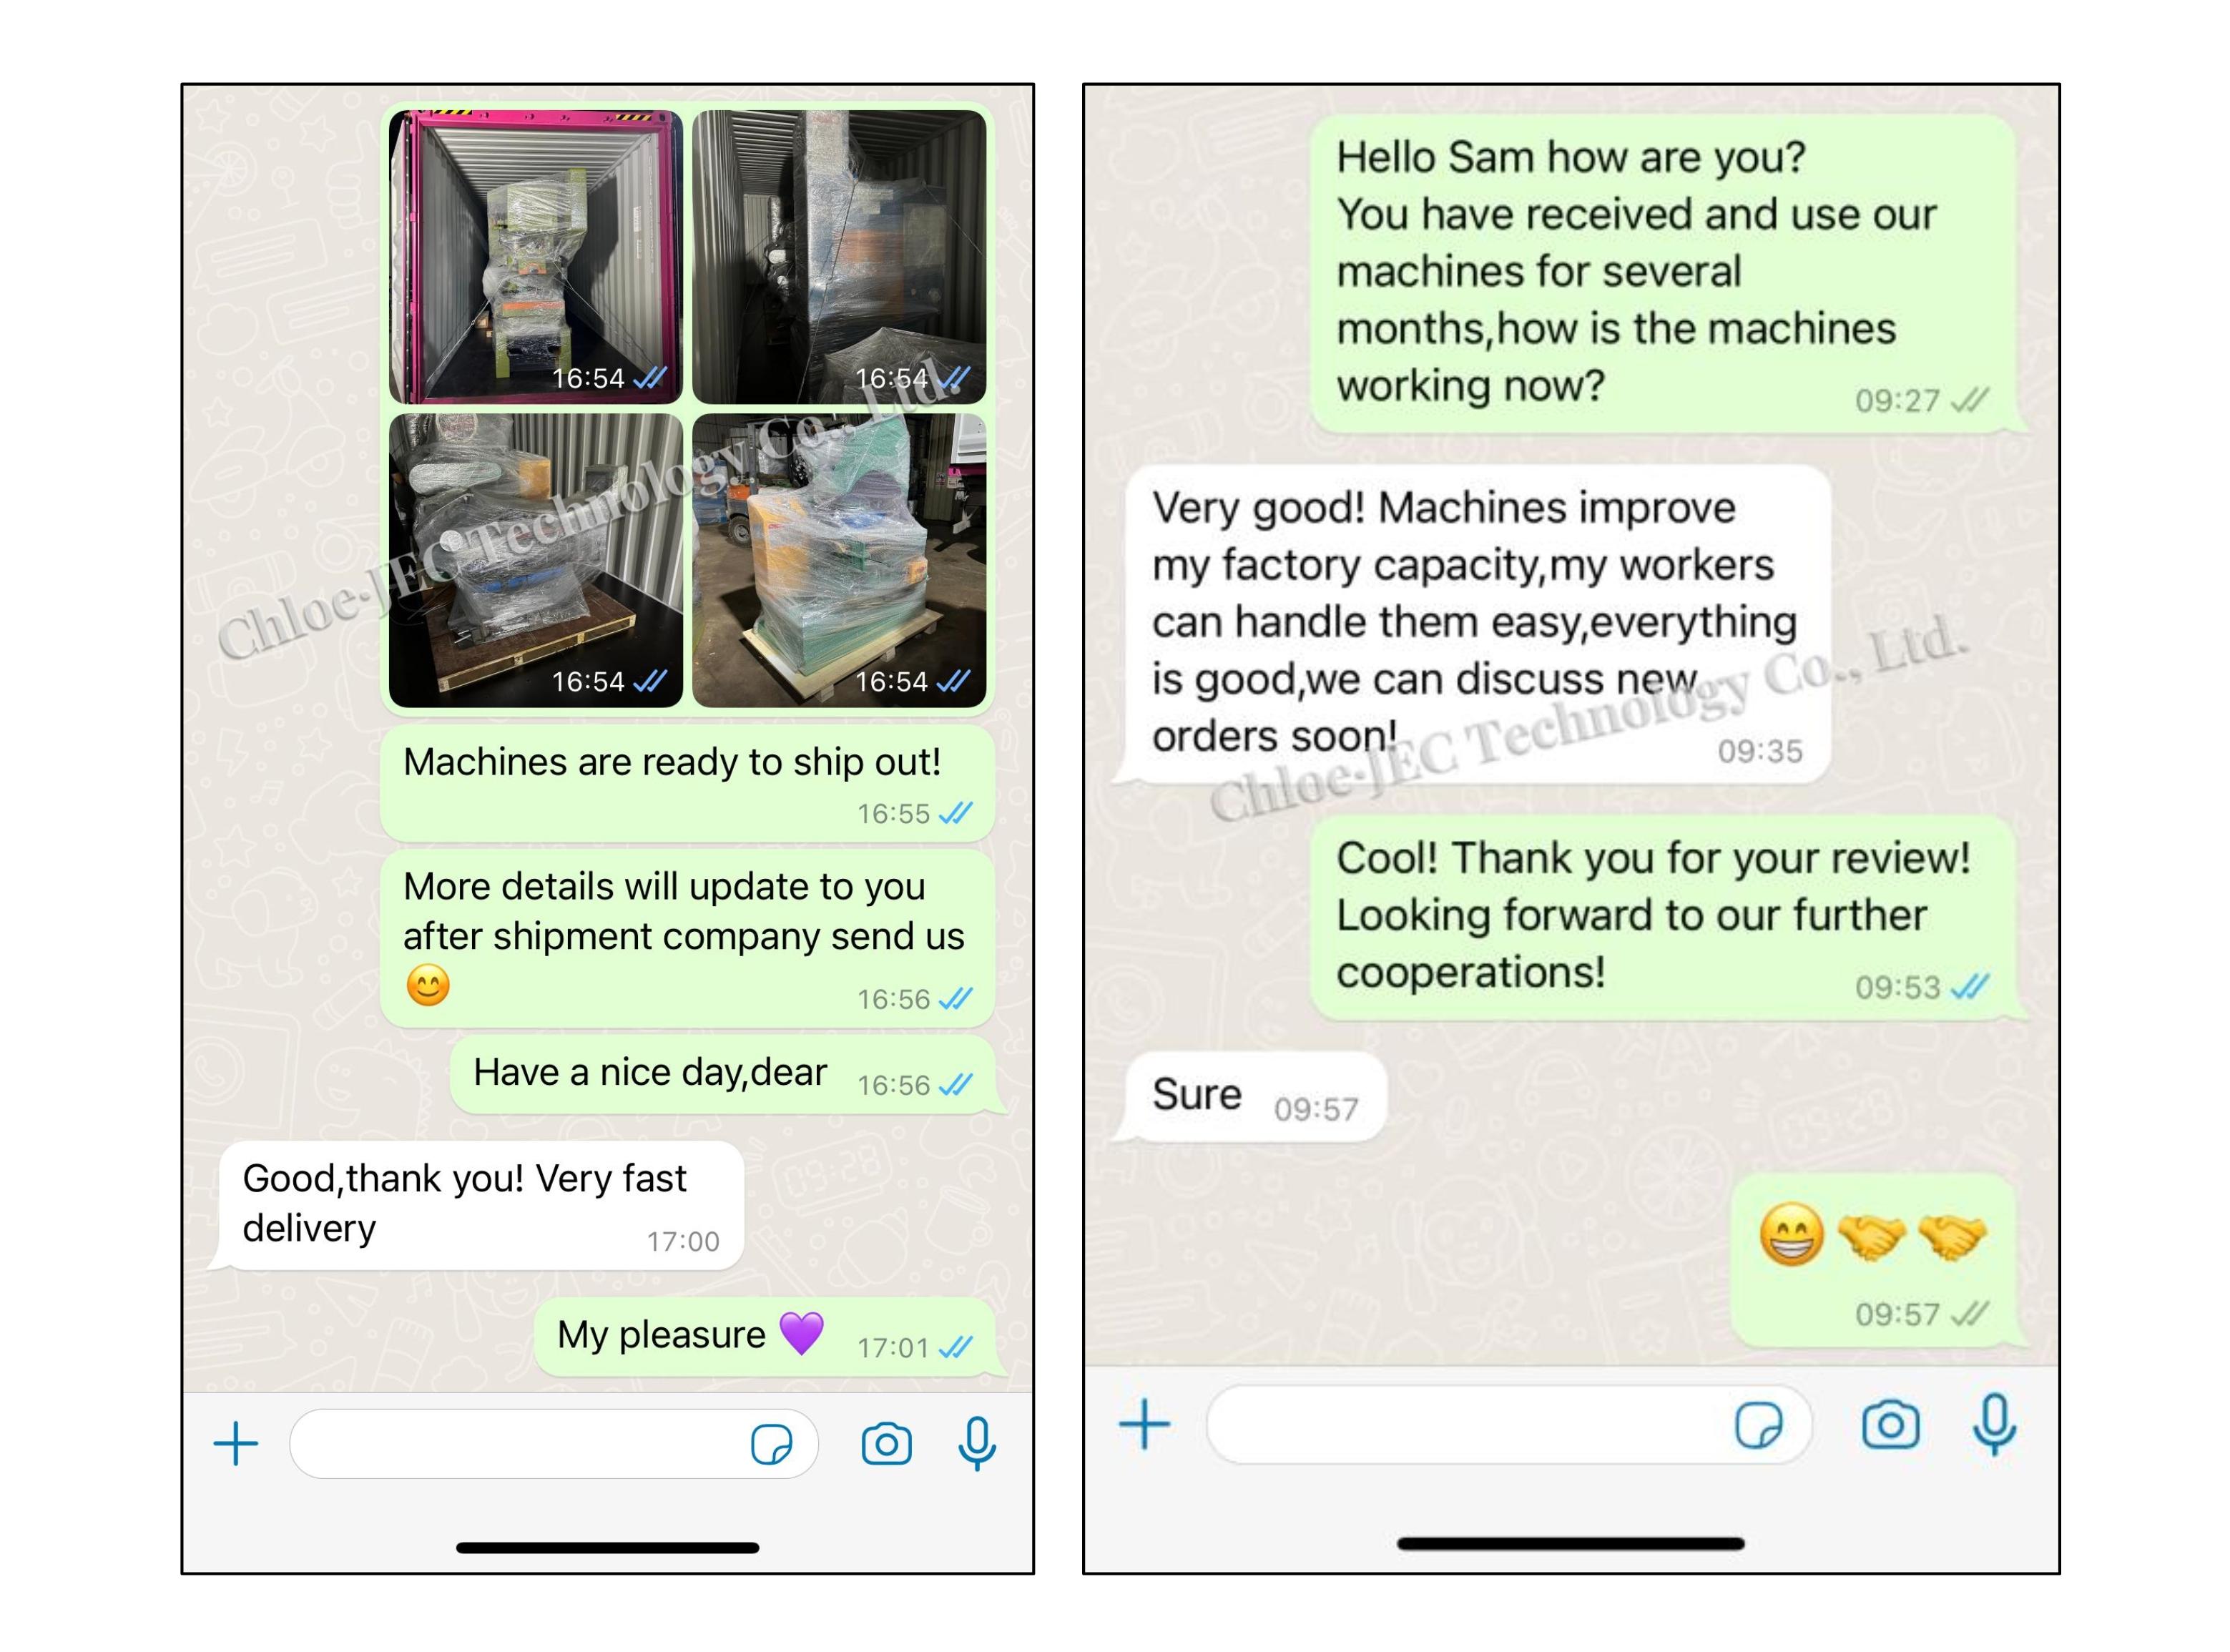Screen dimensions: 2230x1652
Task: Open sticker picker in right chat input
Action: tap(1758, 1425)
